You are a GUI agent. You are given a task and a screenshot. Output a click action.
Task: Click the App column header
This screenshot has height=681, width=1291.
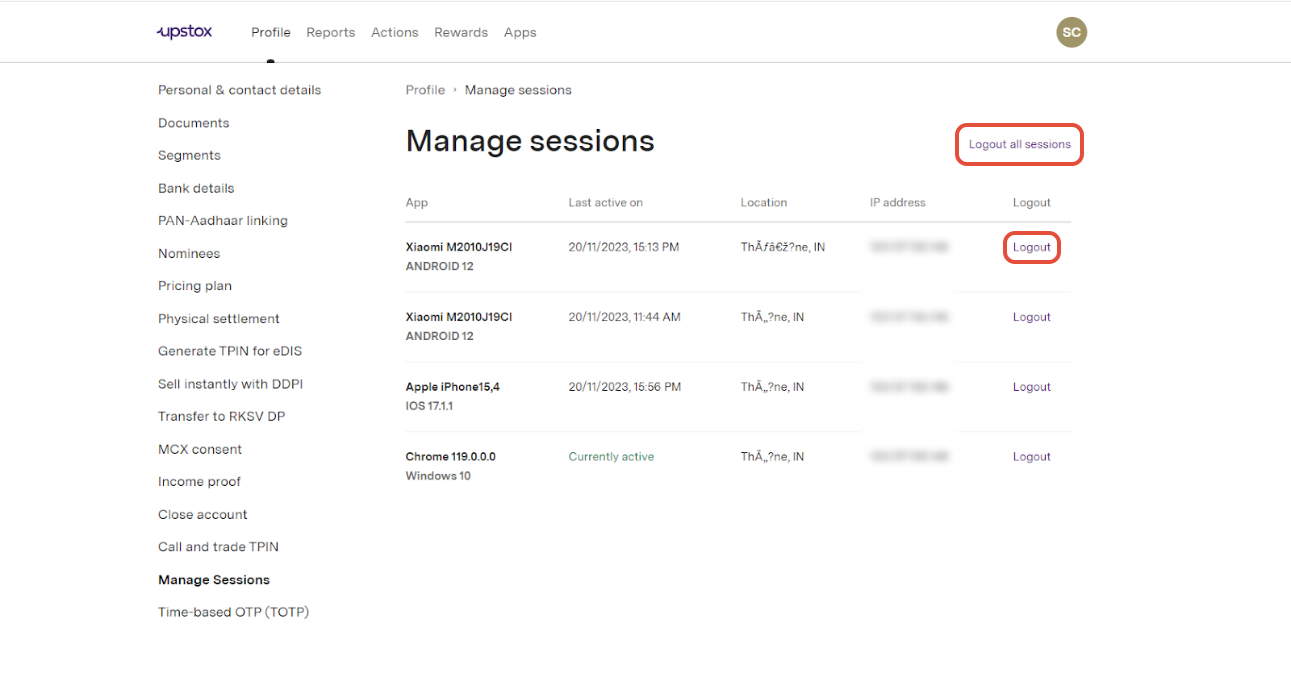point(417,203)
